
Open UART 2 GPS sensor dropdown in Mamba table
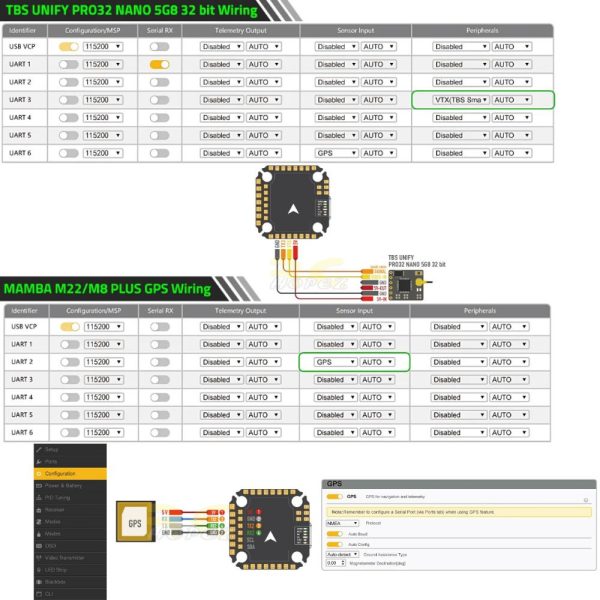tap(336, 362)
